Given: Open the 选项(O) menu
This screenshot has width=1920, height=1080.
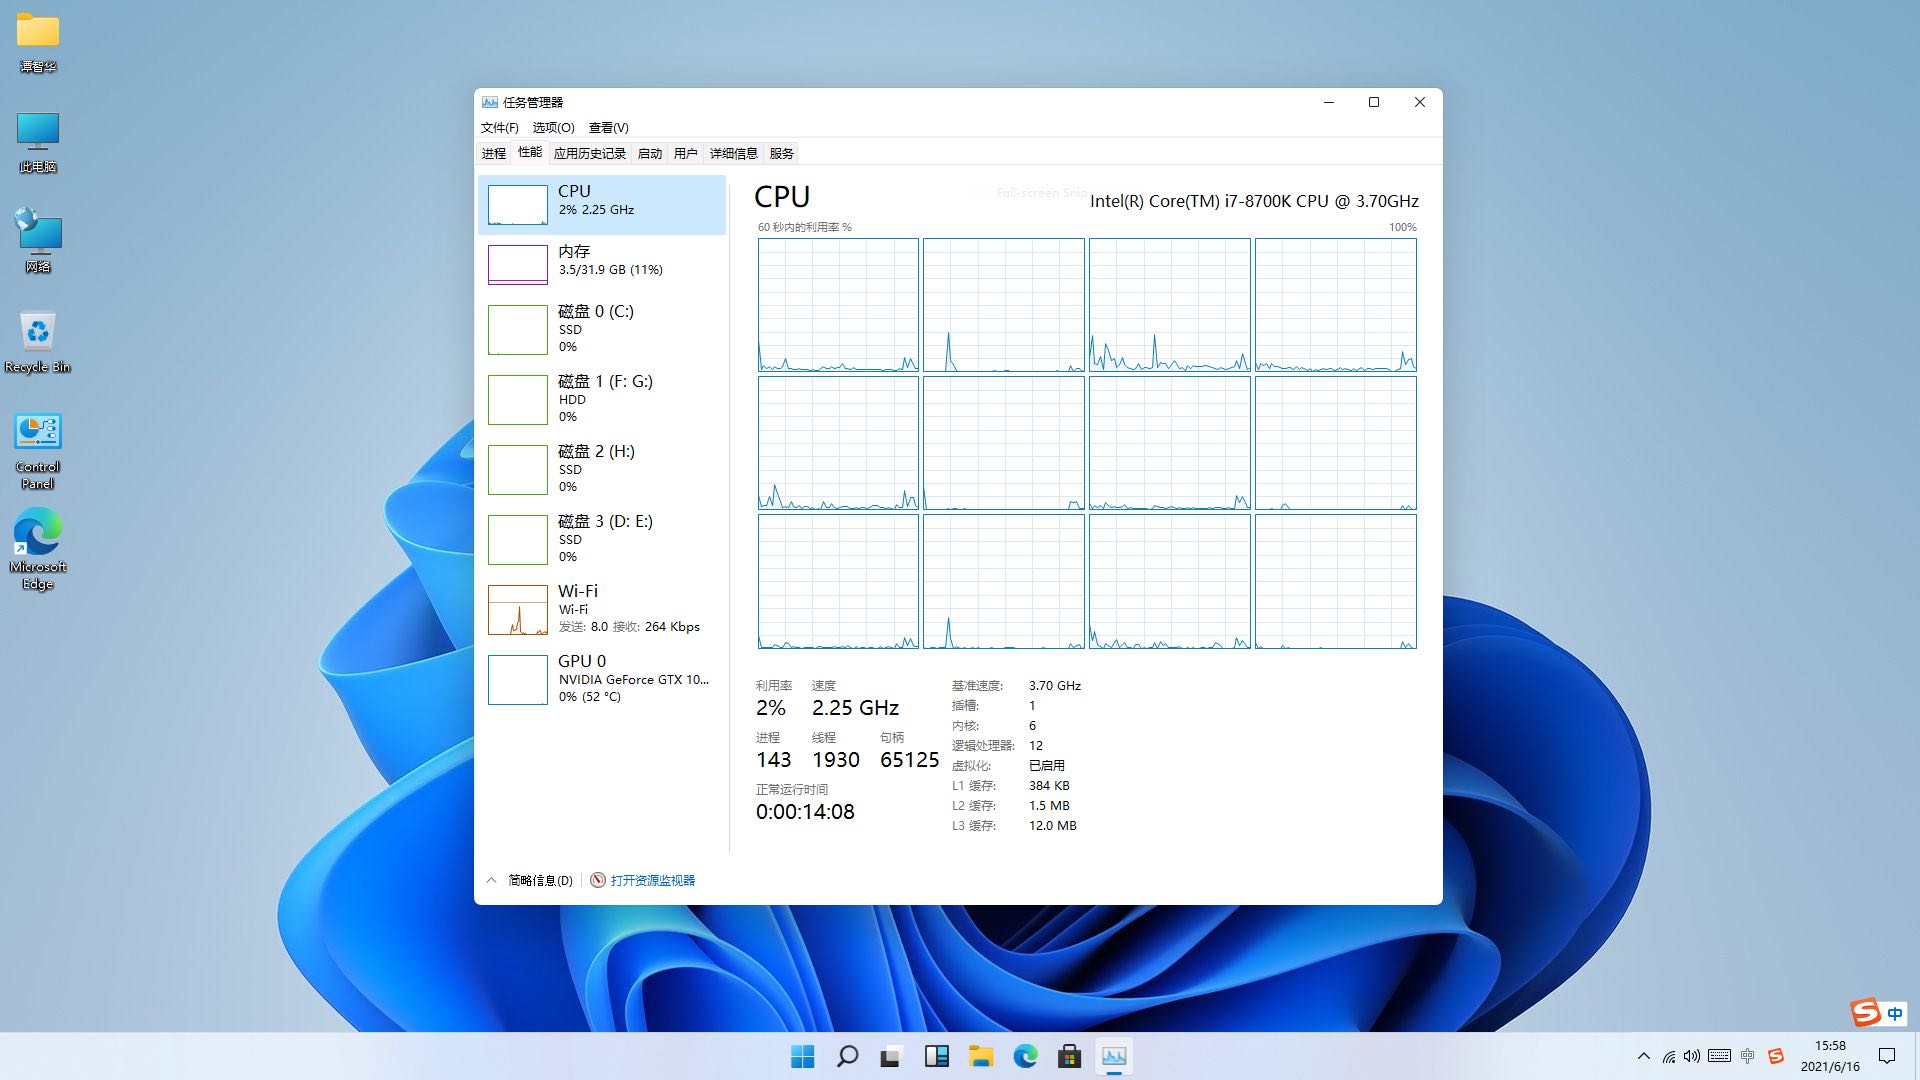Looking at the screenshot, I should [x=553, y=127].
